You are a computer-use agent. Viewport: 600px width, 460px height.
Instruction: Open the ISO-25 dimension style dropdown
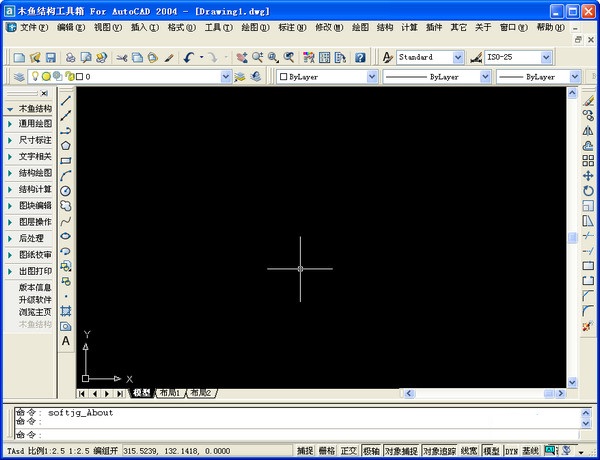point(572,57)
